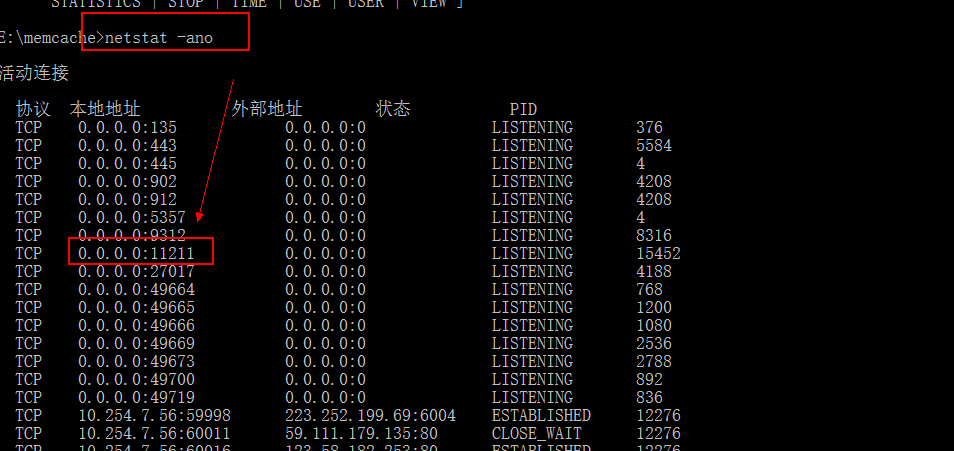Click the 活动连接 heading
Screen dimensions: 954x451
tap(34, 74)
